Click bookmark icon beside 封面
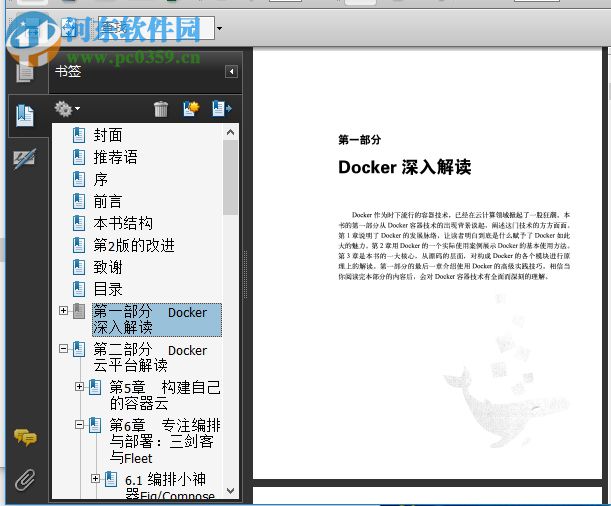 point(79,135)
